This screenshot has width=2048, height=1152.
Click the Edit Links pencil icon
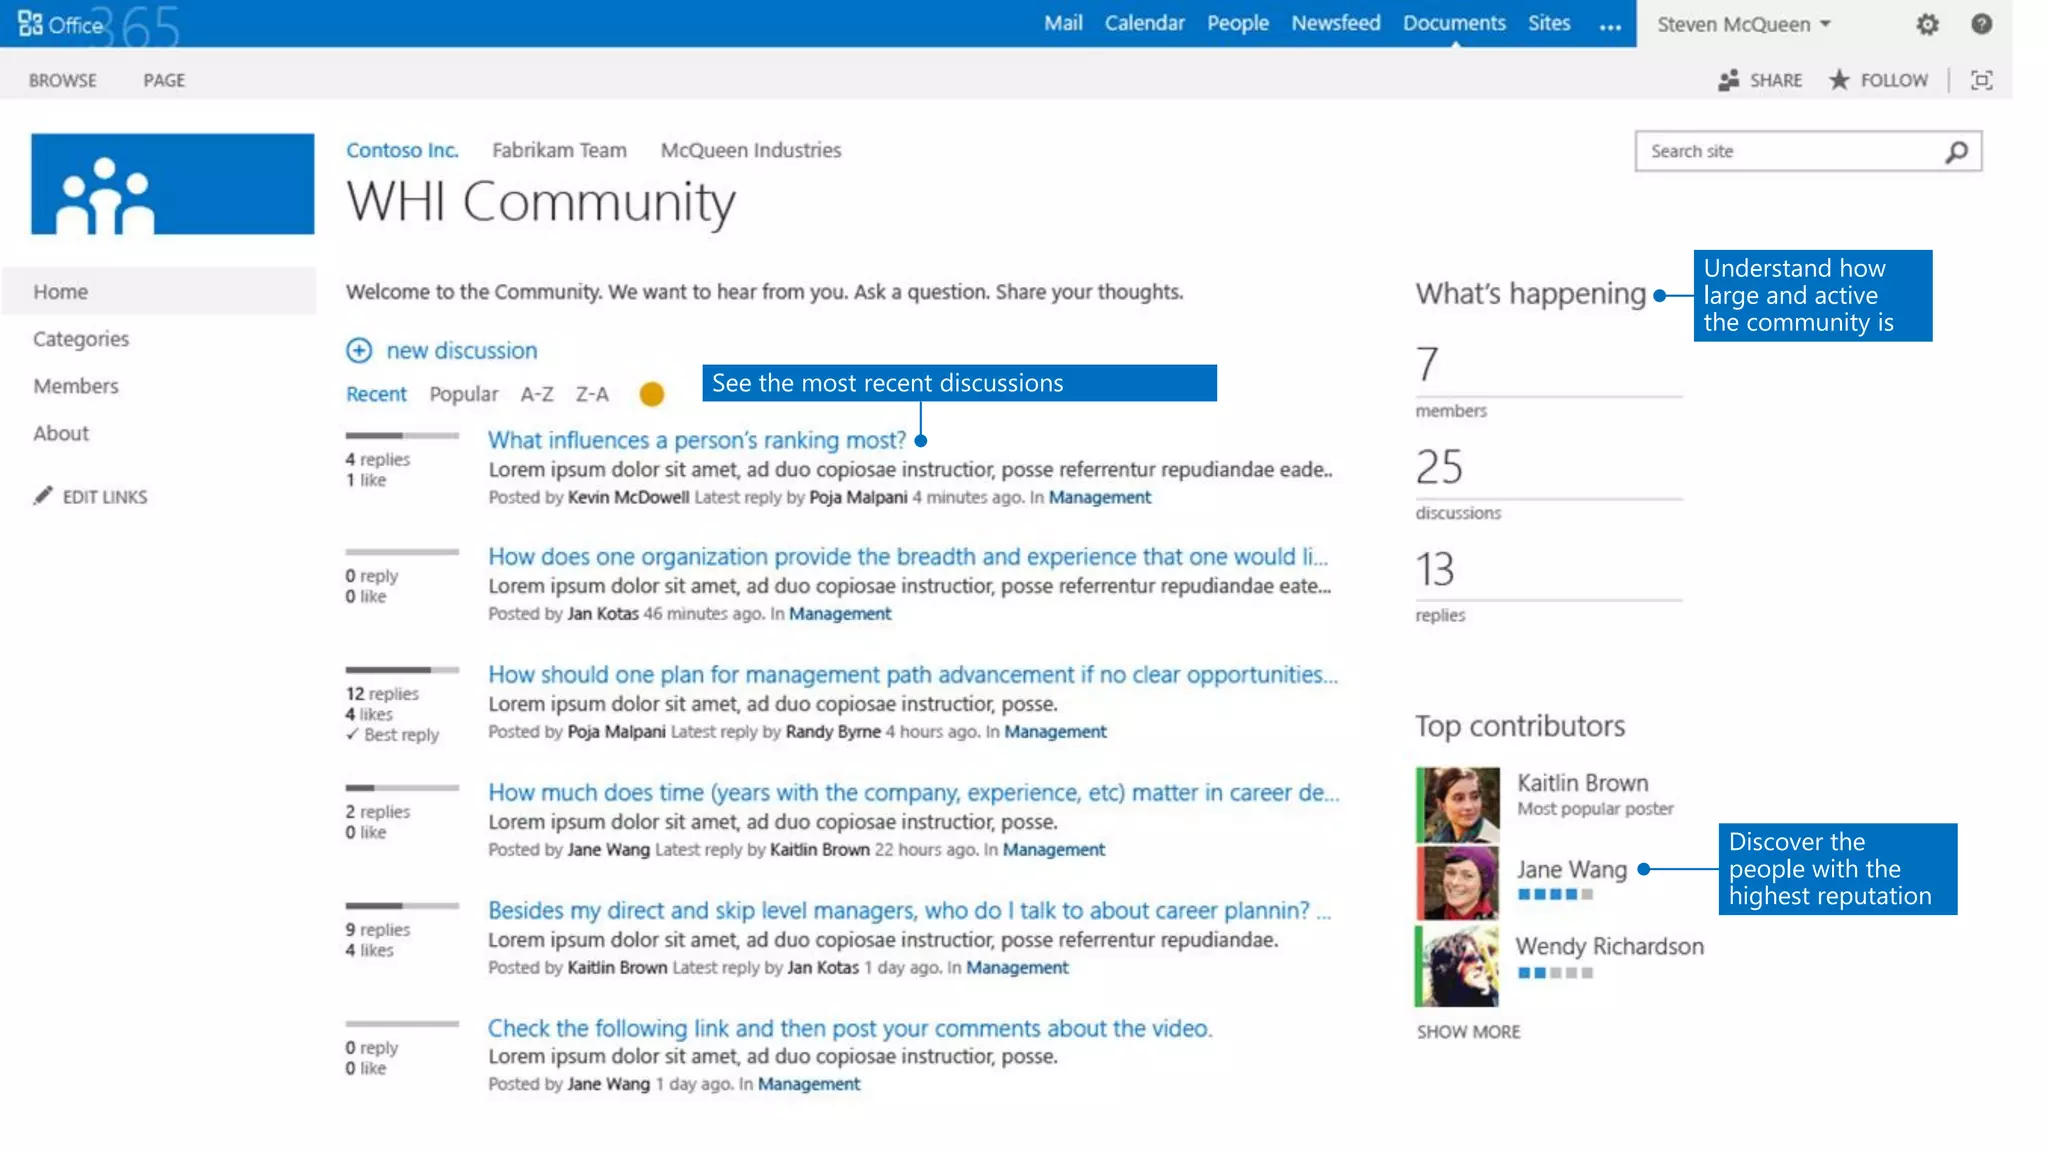42,496
